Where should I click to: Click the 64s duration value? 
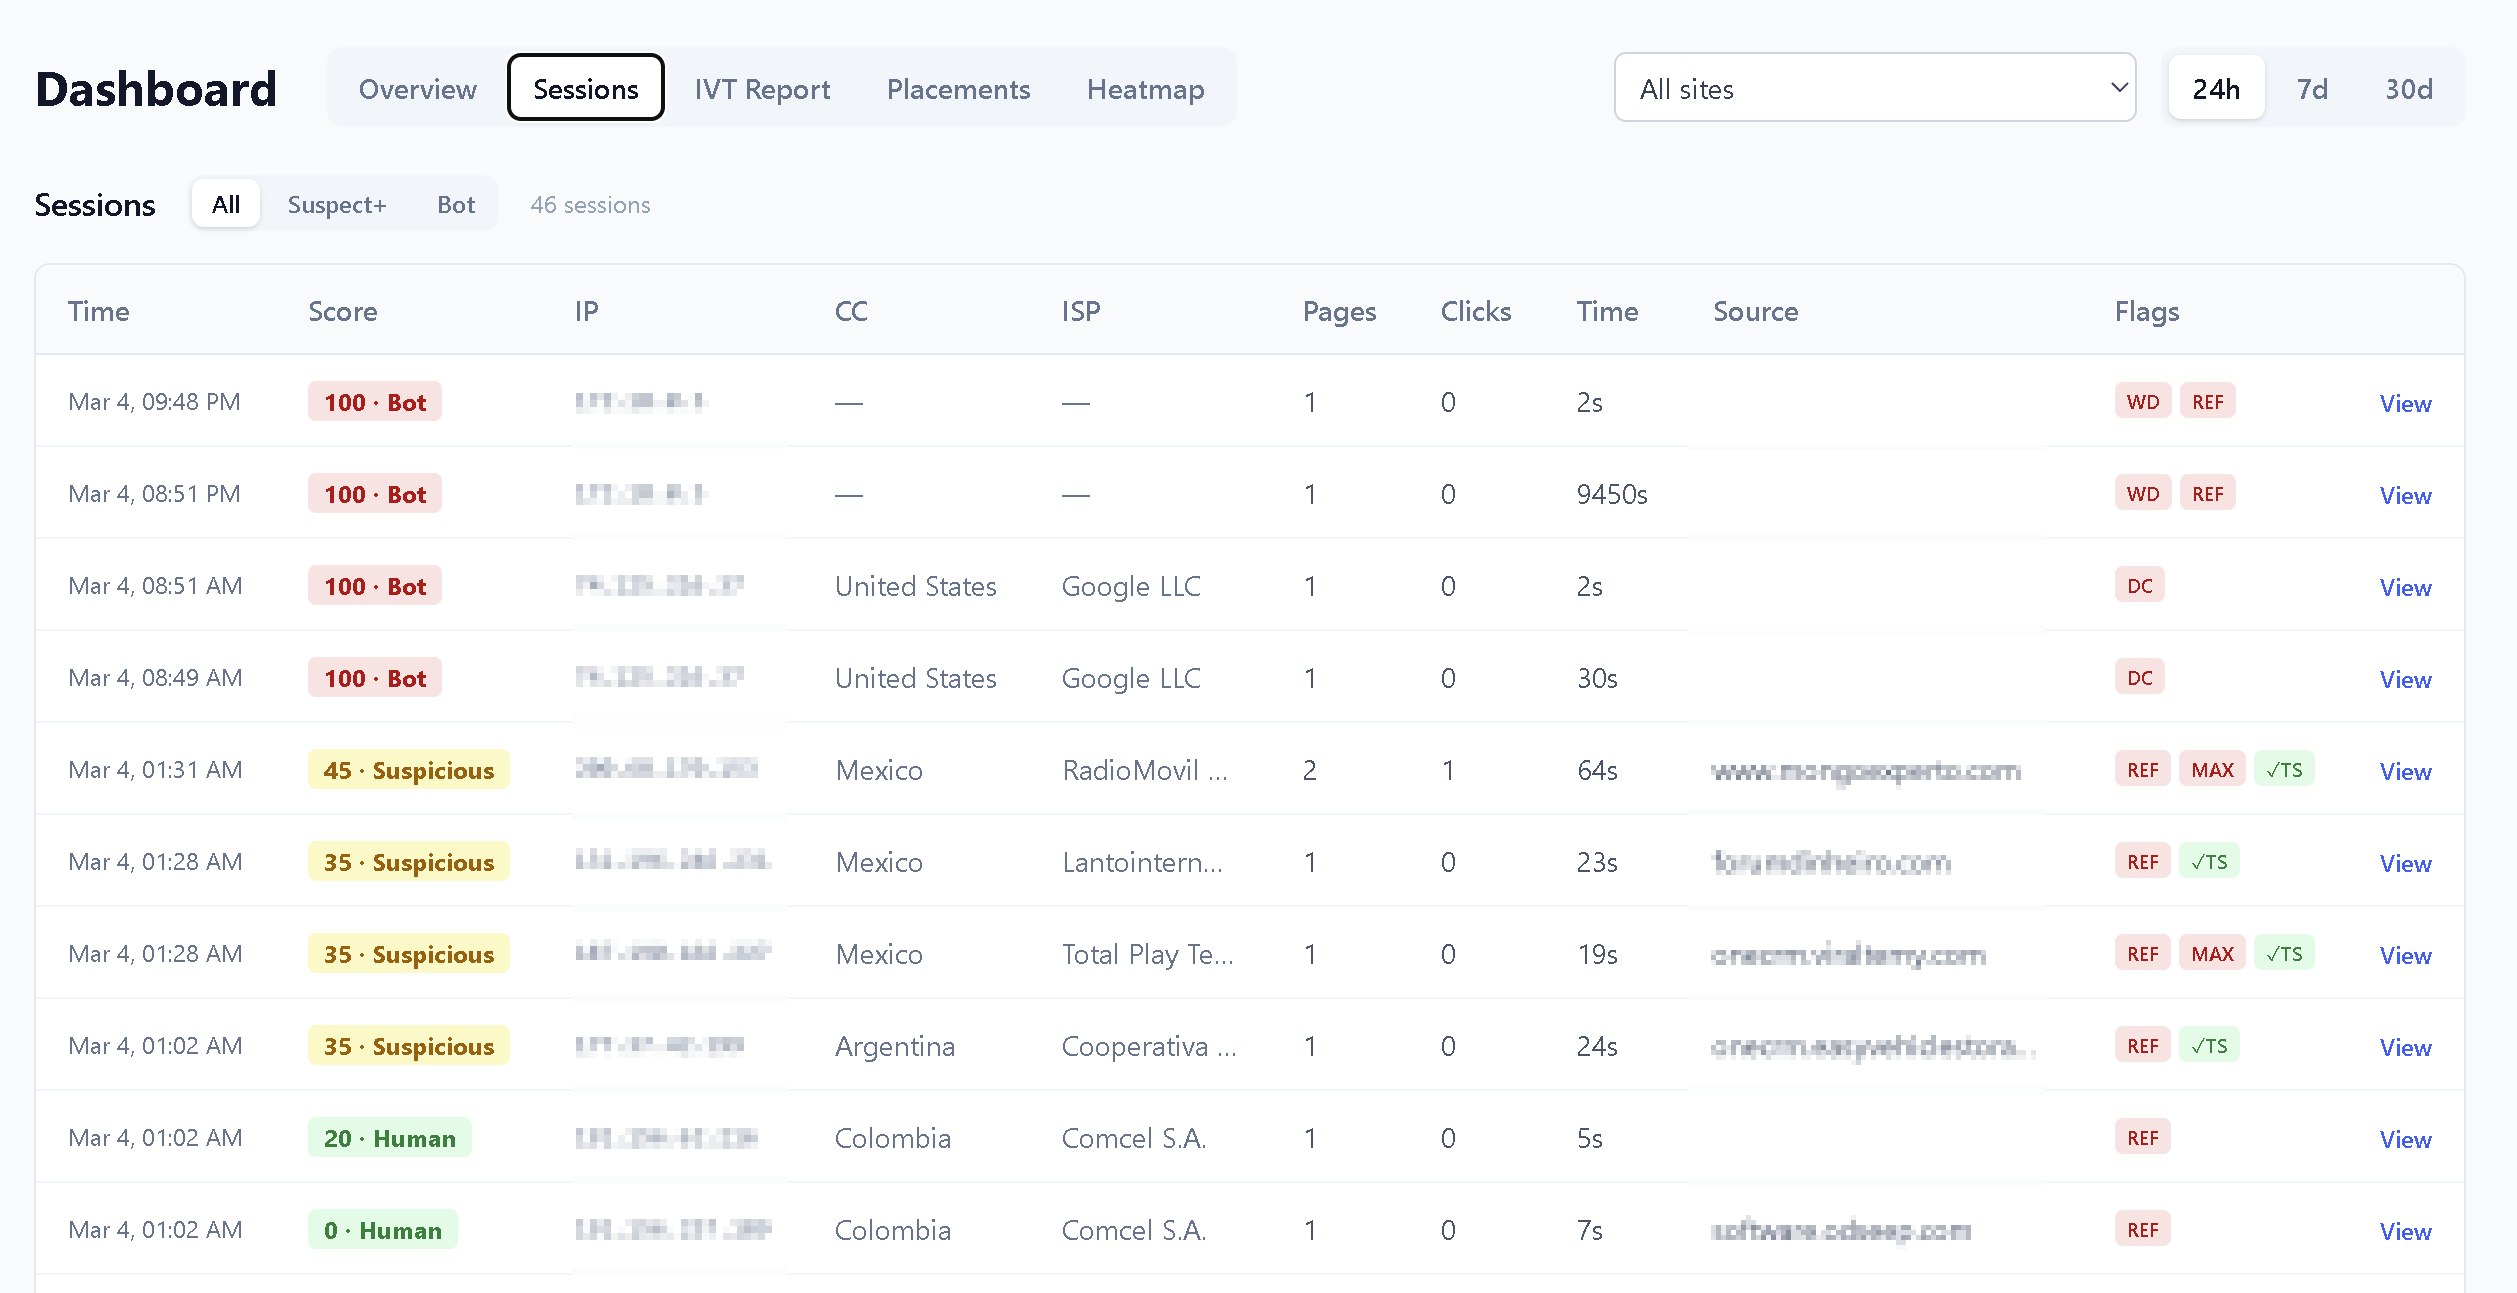coord(1596,770)
